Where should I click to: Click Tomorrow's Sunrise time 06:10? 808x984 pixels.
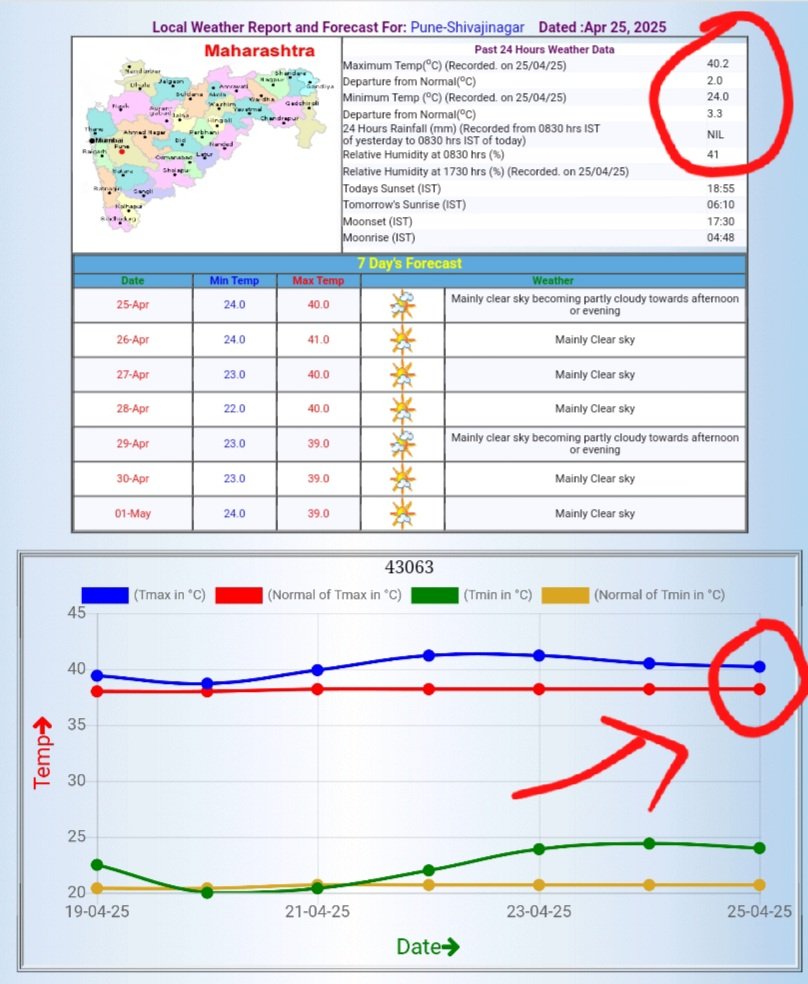point(721,205)
